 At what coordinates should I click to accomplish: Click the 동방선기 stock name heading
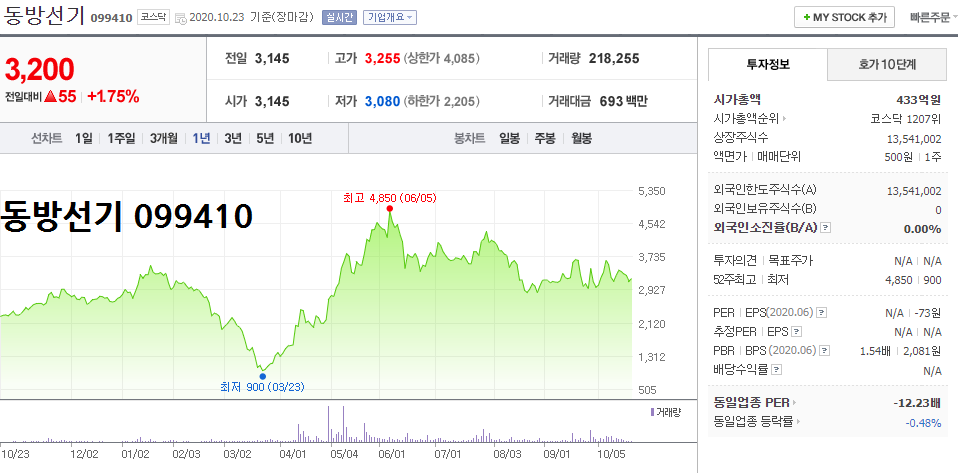coord(43,17)
